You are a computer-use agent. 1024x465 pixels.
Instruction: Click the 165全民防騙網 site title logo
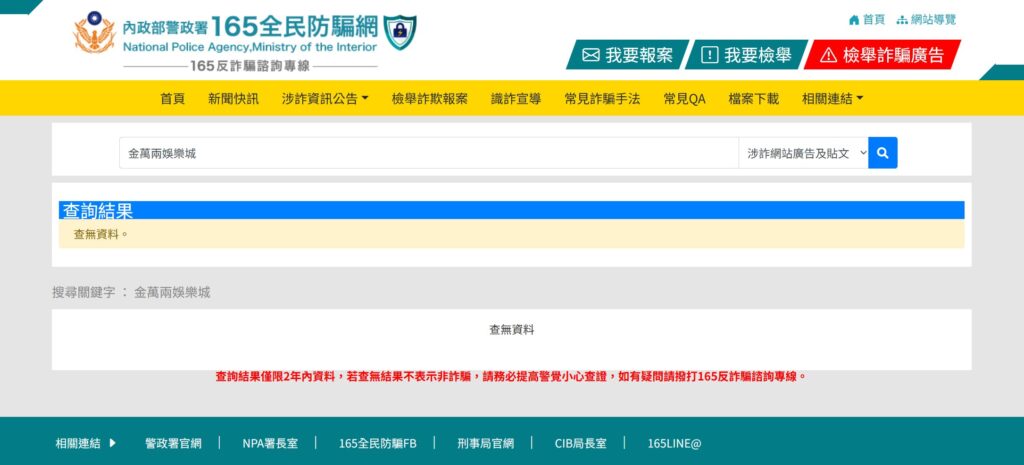(x=295, y=27)
